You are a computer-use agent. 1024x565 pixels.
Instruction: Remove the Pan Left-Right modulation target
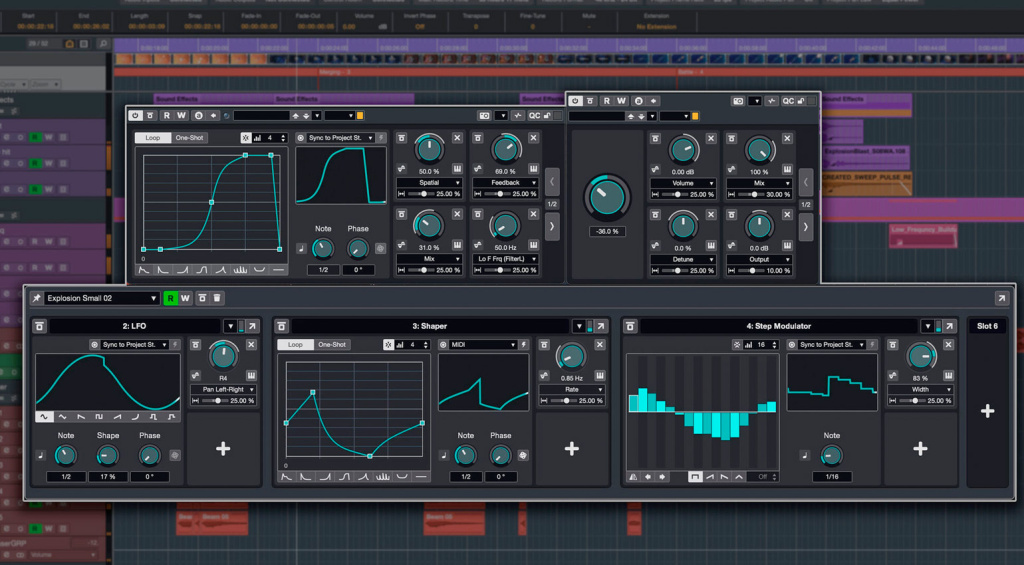click(x=251, y=344)
